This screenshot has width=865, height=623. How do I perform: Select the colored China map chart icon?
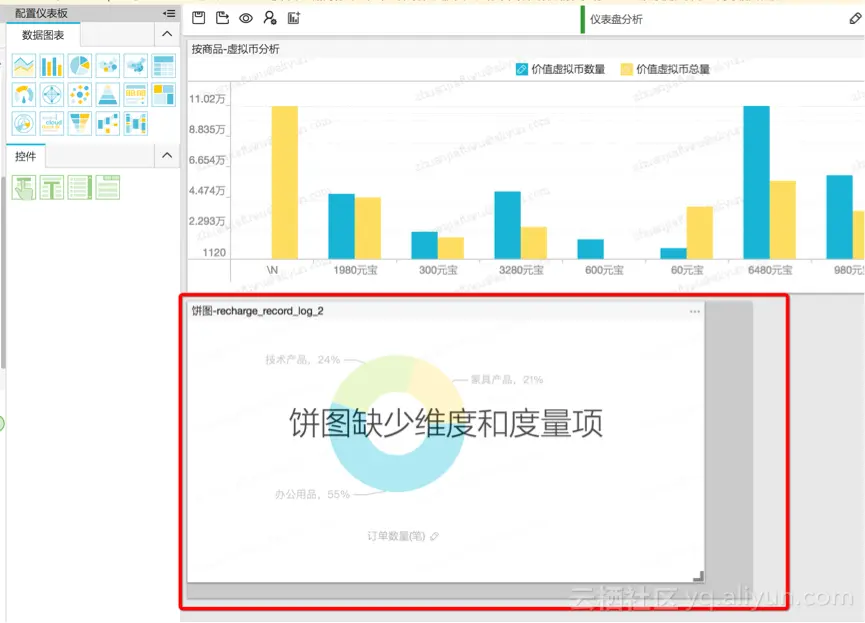pyautogui.click(x=136, y=66)
